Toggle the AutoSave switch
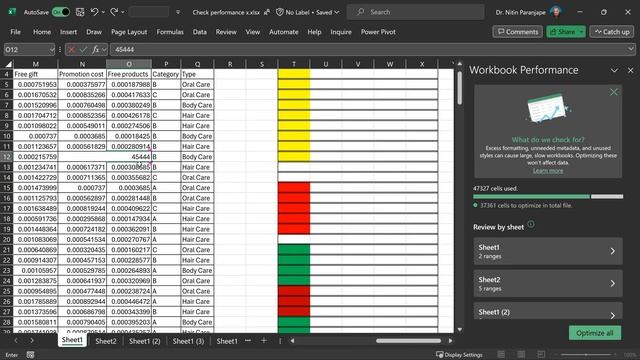Image resolution: width=640 pixels, height=360 pixels. (61, 12)
